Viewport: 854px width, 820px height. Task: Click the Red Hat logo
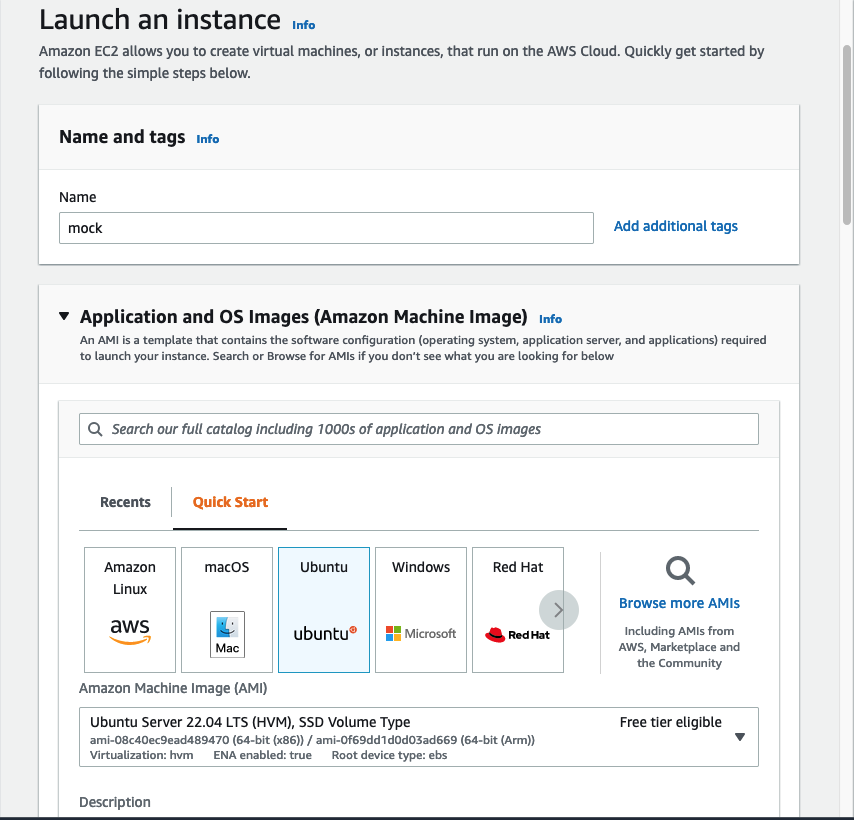point(517,635)
